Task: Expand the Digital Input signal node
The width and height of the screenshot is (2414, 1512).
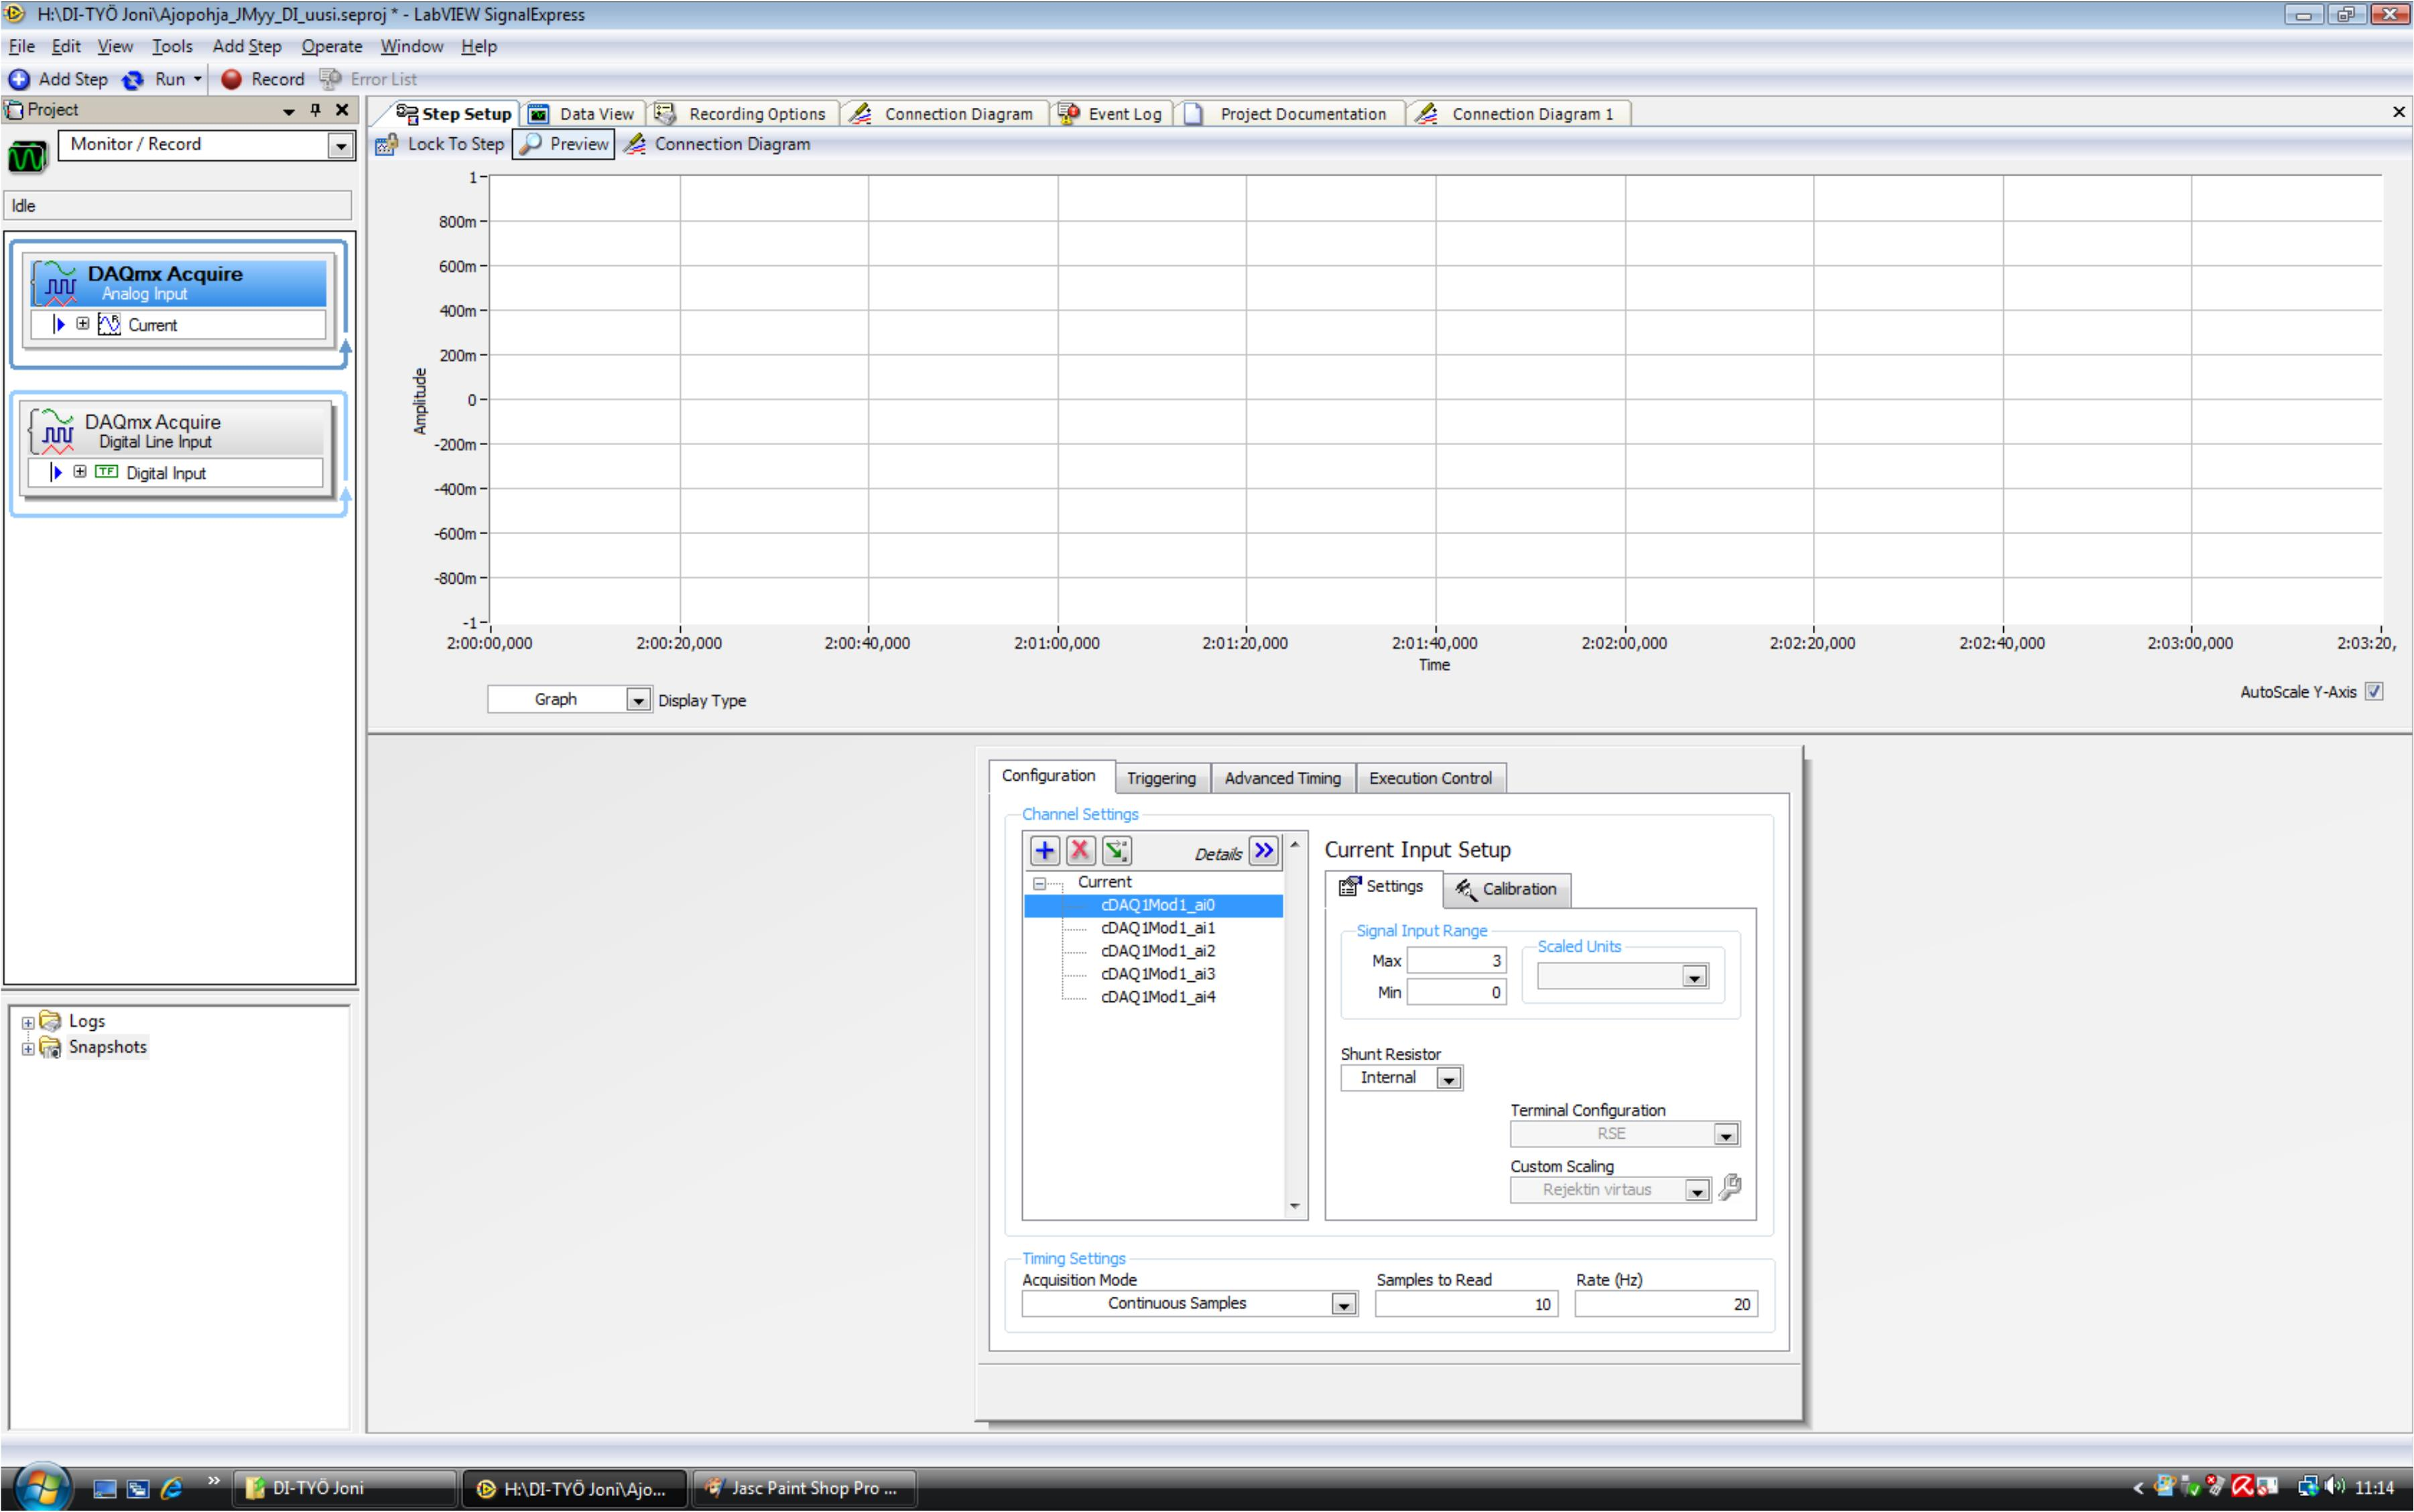Action: pos(80,472)
